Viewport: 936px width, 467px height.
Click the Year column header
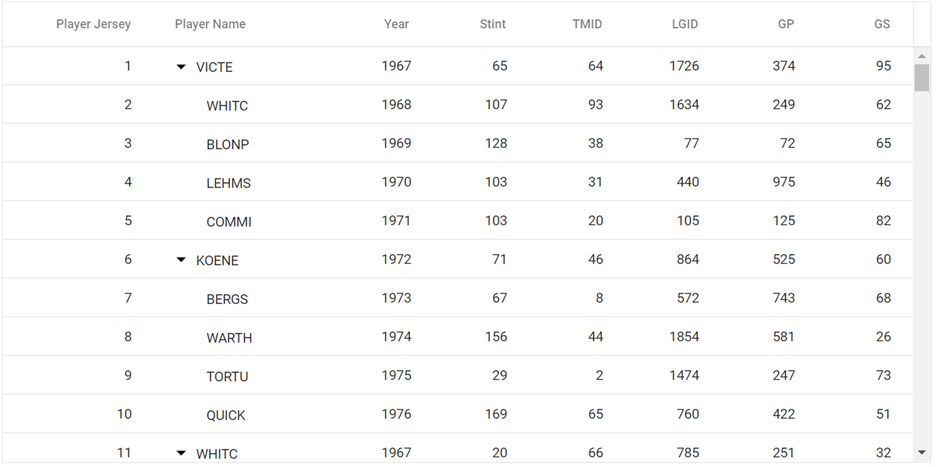(x=396, y=24)
